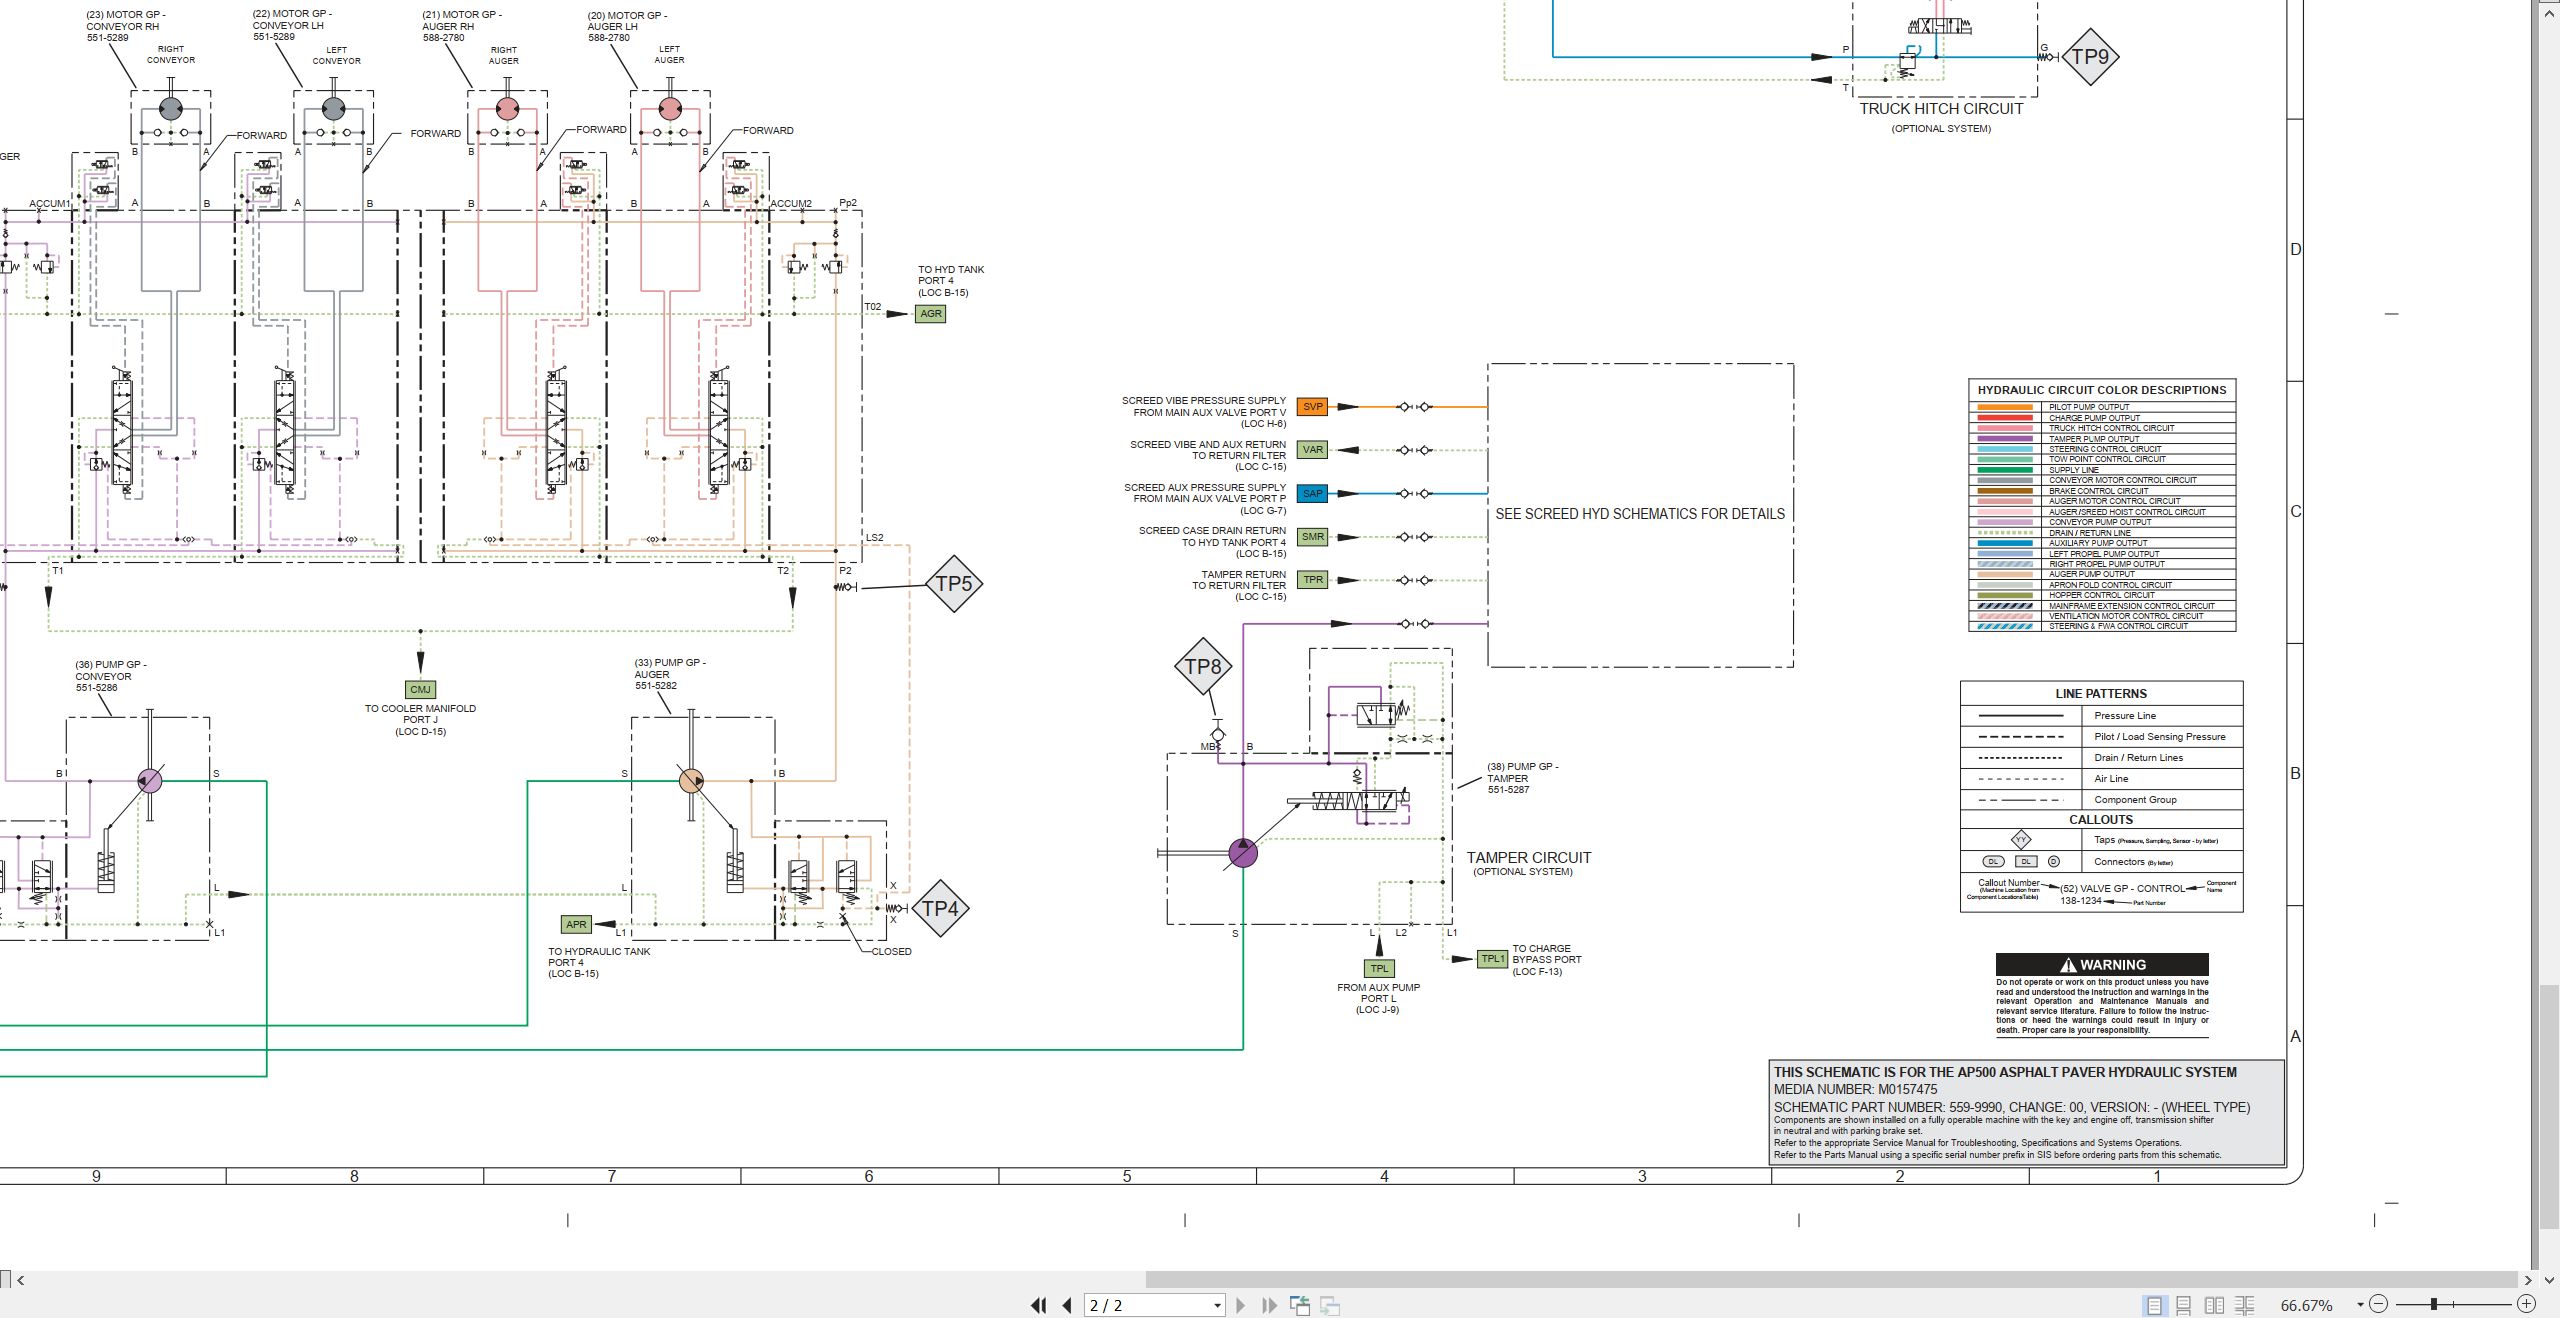
Task: Click the (36) PUMP GP - CONVEYOR label
Action: (x=111, y=676)
